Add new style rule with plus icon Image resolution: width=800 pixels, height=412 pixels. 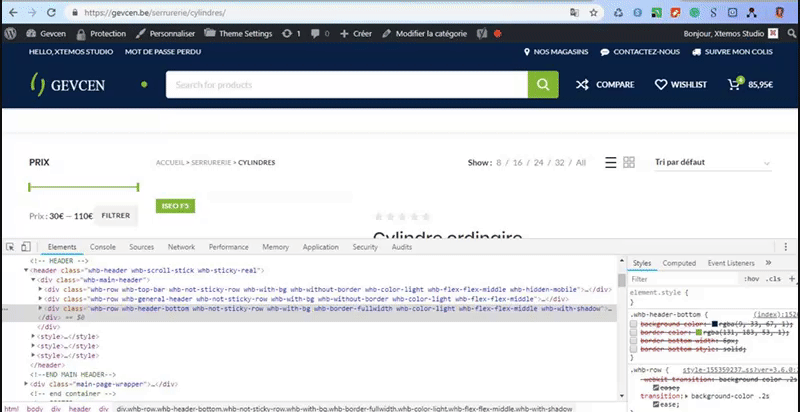tap(792, 278)
